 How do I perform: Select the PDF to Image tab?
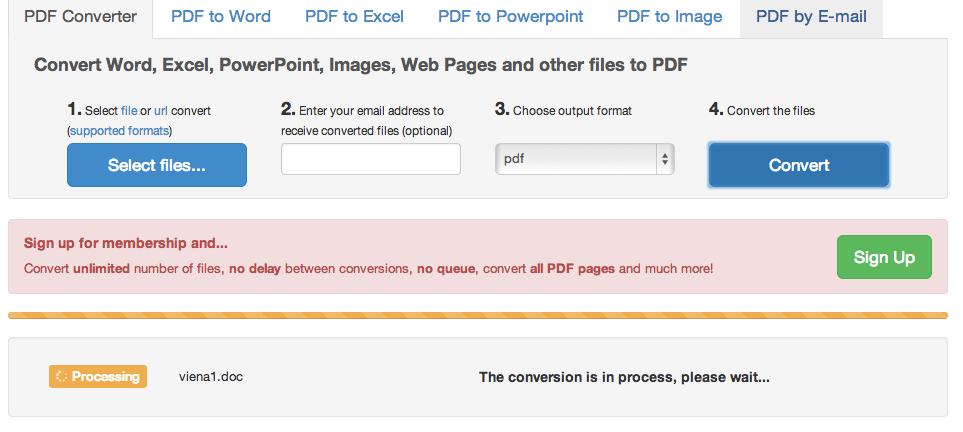[x=669, y=17]
